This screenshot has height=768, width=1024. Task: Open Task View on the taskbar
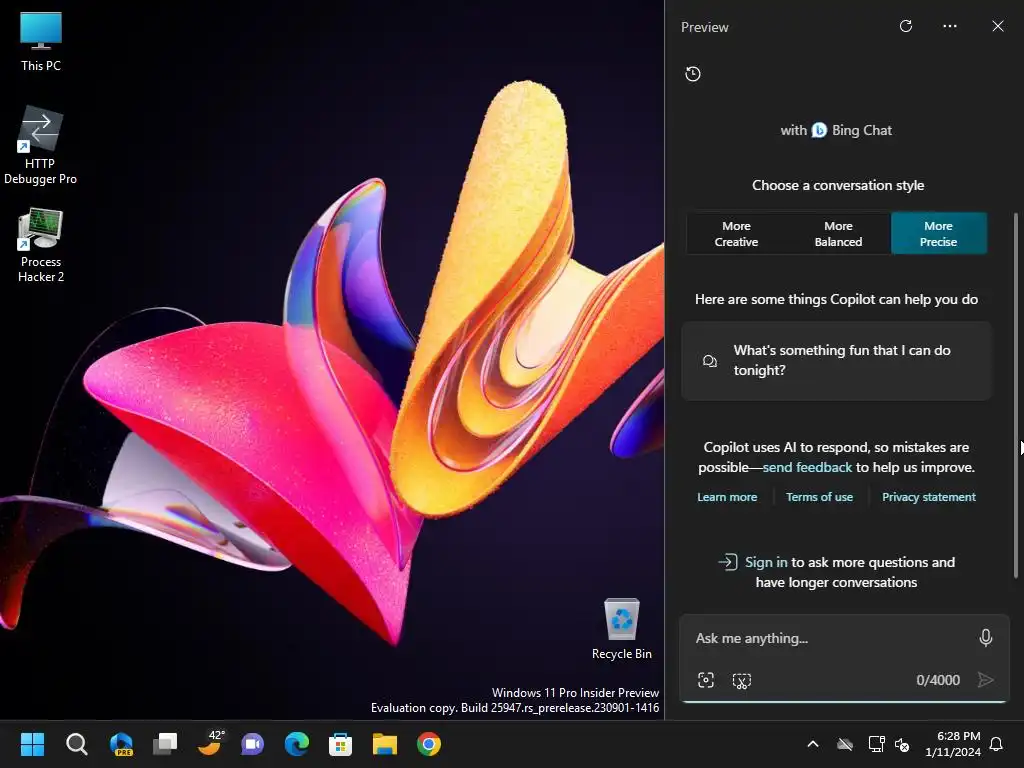point(165,744)
